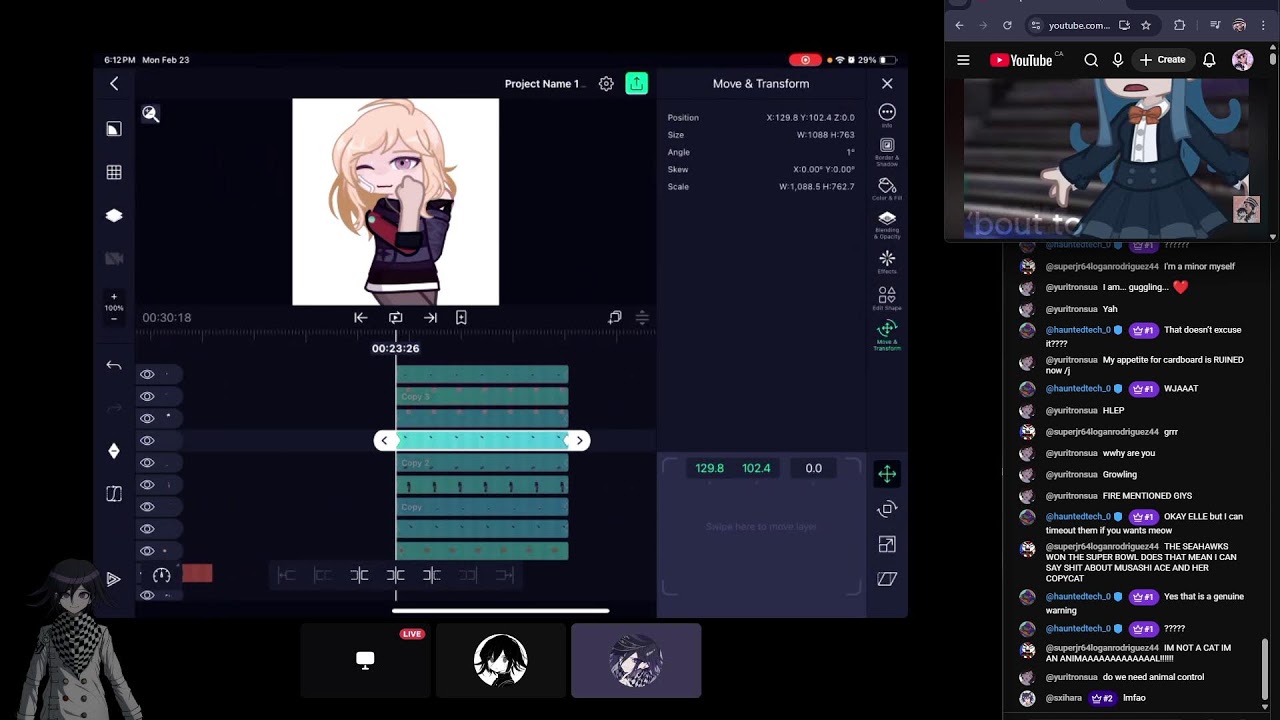Viewport: 1280px width, 720px height.
Task: Open Color & Fill options
Action: coord(887,189)
